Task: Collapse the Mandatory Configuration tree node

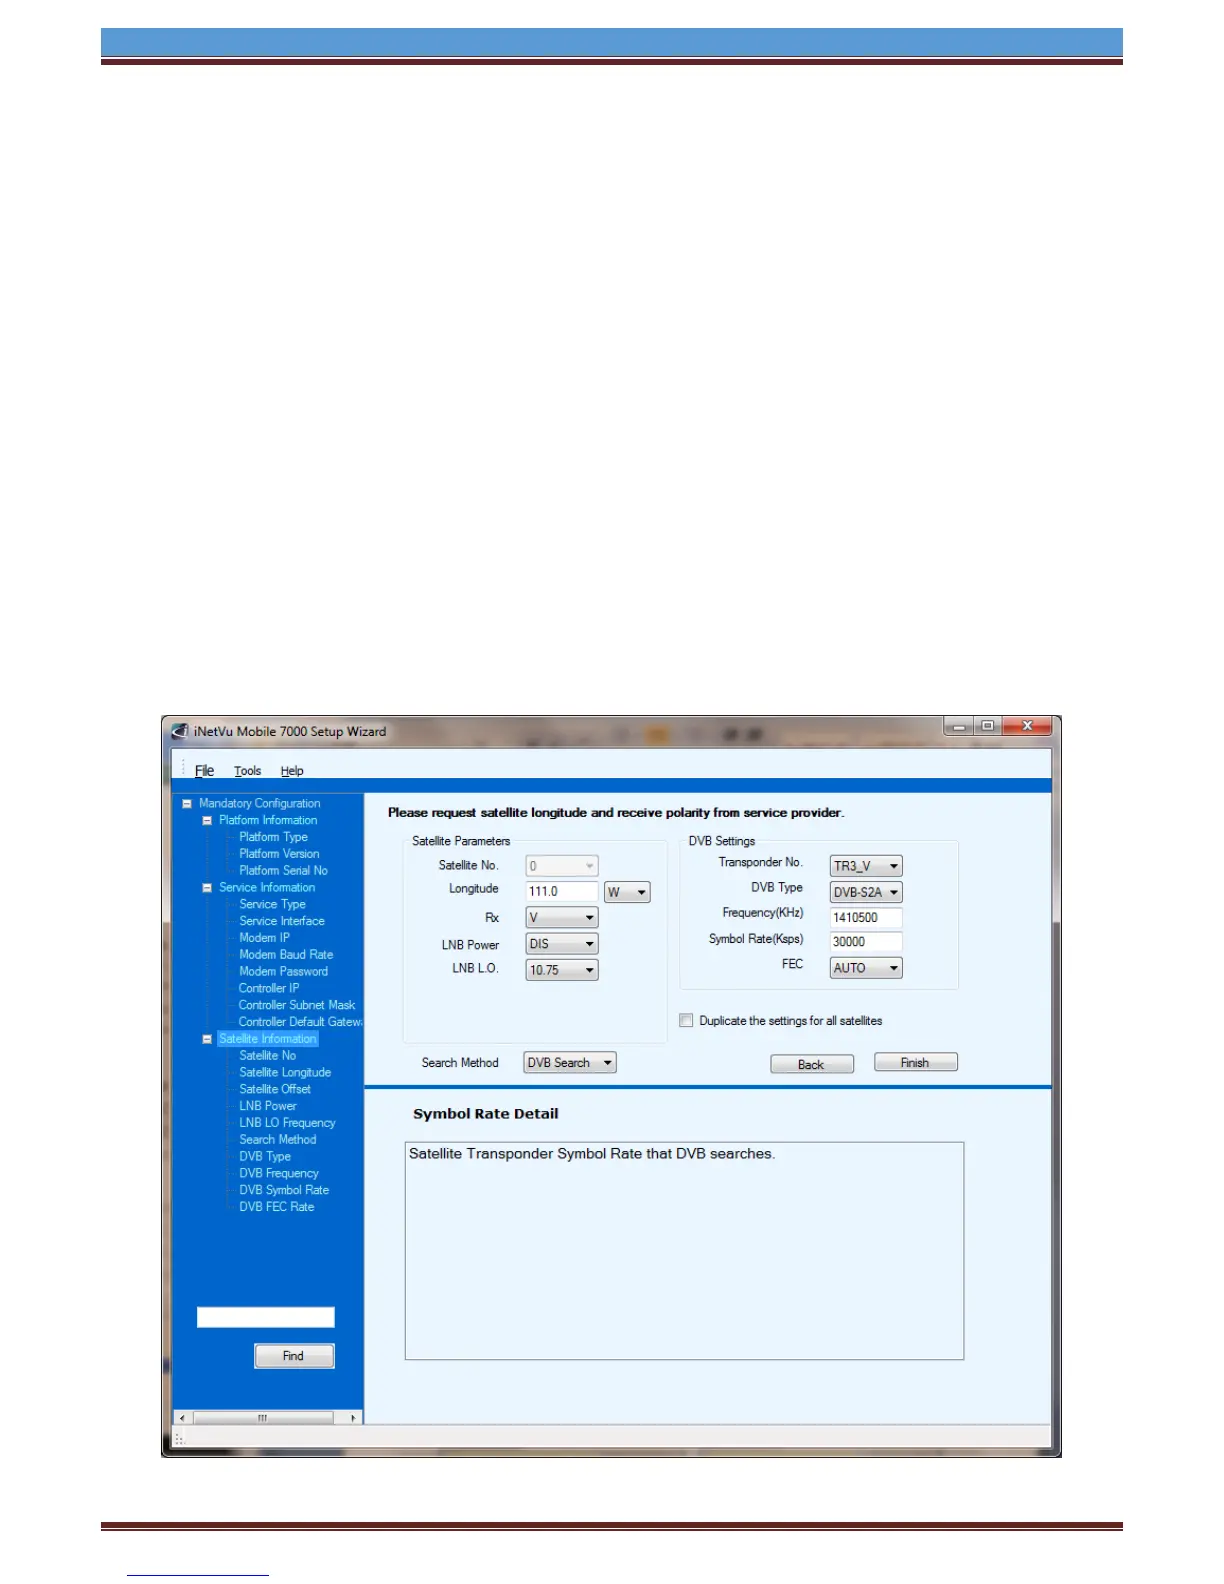Action: [187, 803]
